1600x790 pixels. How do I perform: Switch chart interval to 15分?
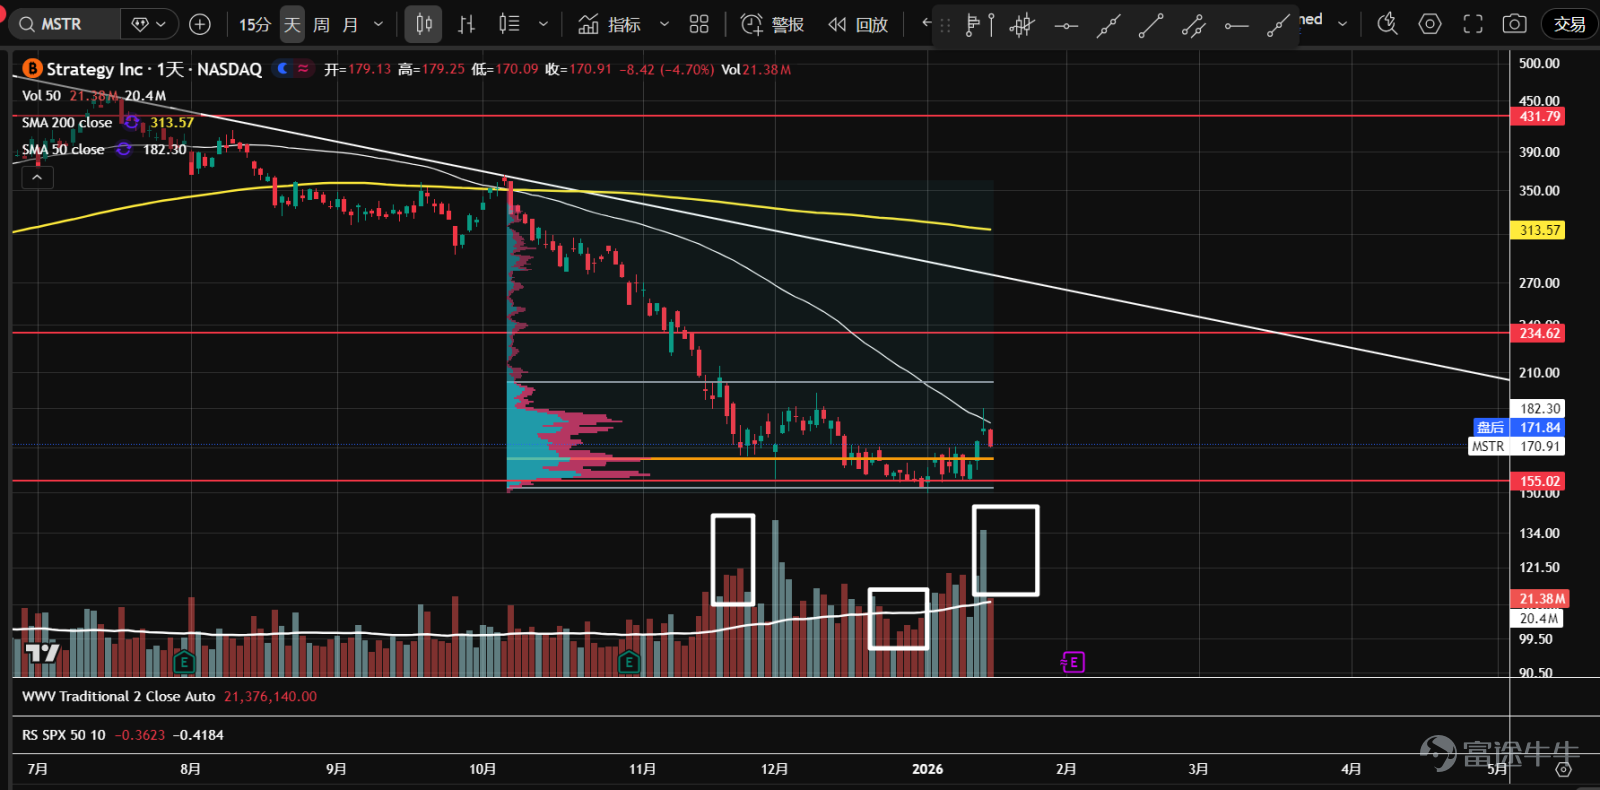point(255,24)
